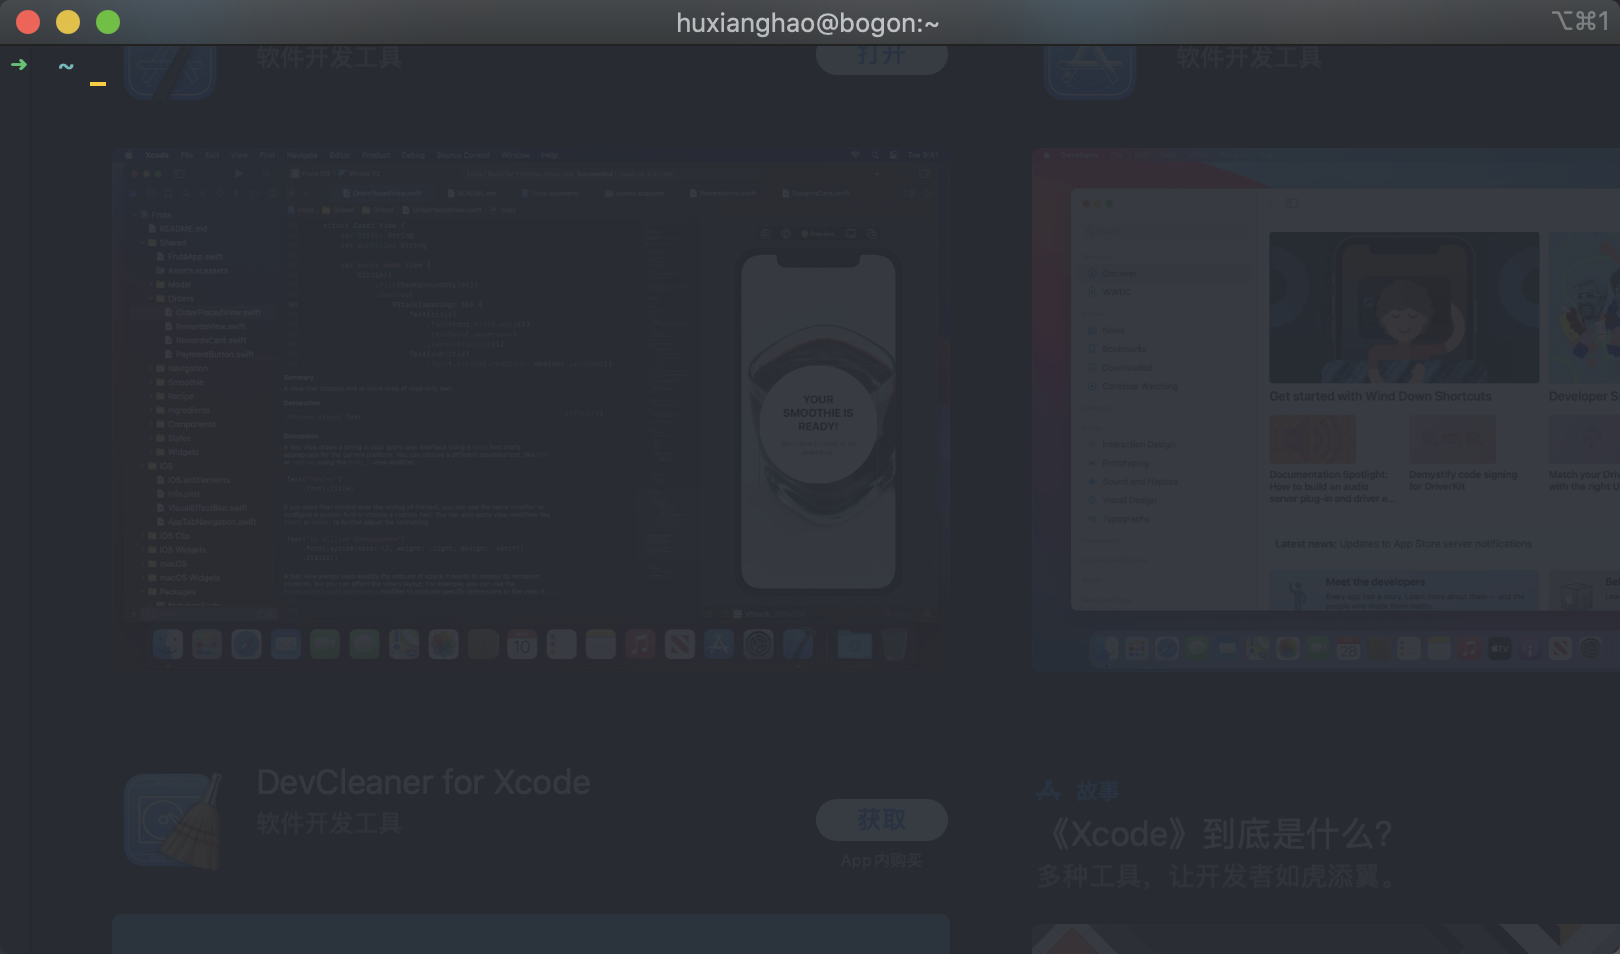
Task: Click the back navigation arrow in Developer app
Action: pos(1271,203)
